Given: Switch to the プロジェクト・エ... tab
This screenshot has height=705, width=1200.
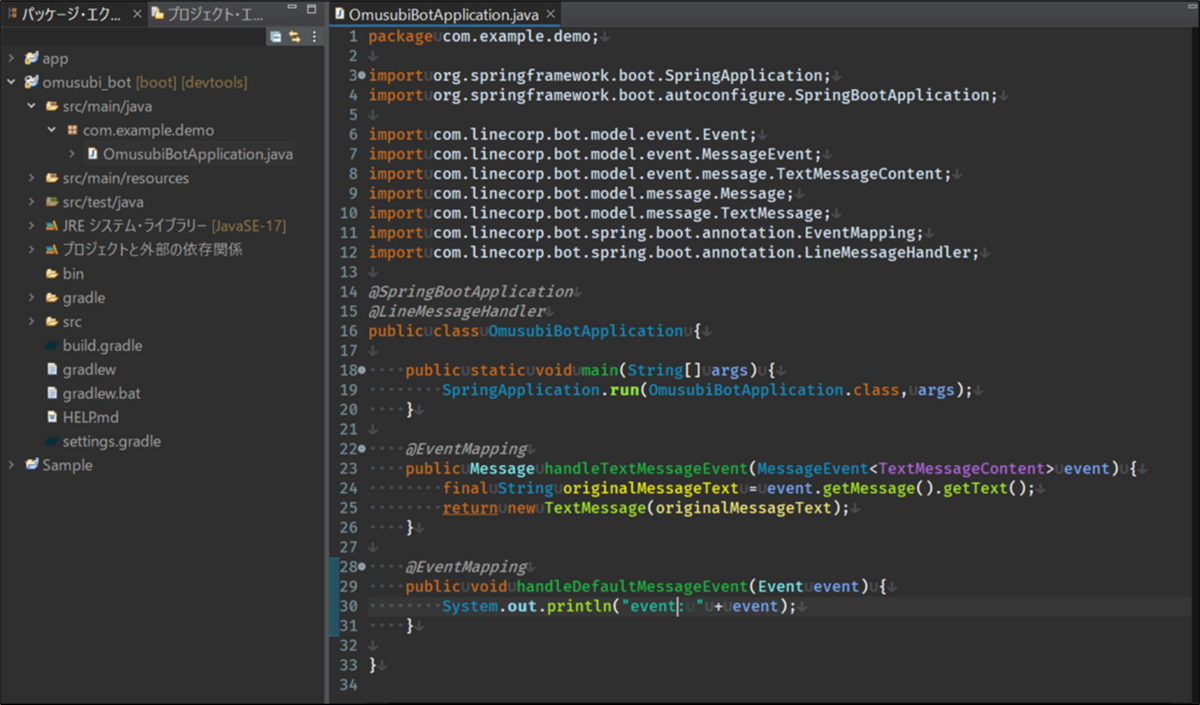Looking at the screenshot, I should [x=207, y=14].
